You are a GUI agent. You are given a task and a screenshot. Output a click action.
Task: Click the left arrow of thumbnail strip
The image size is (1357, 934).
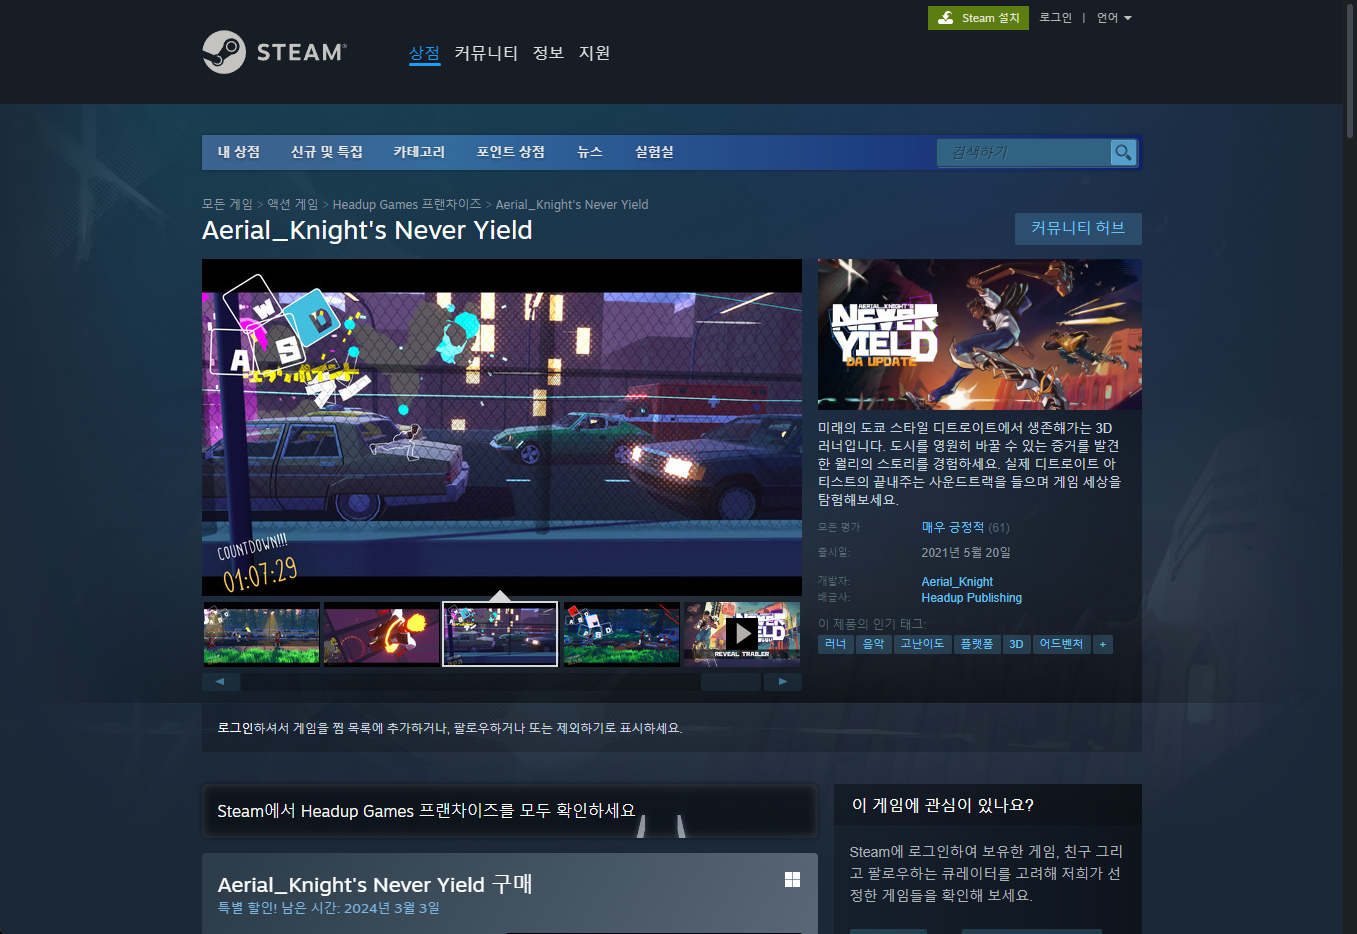[221, 682]
